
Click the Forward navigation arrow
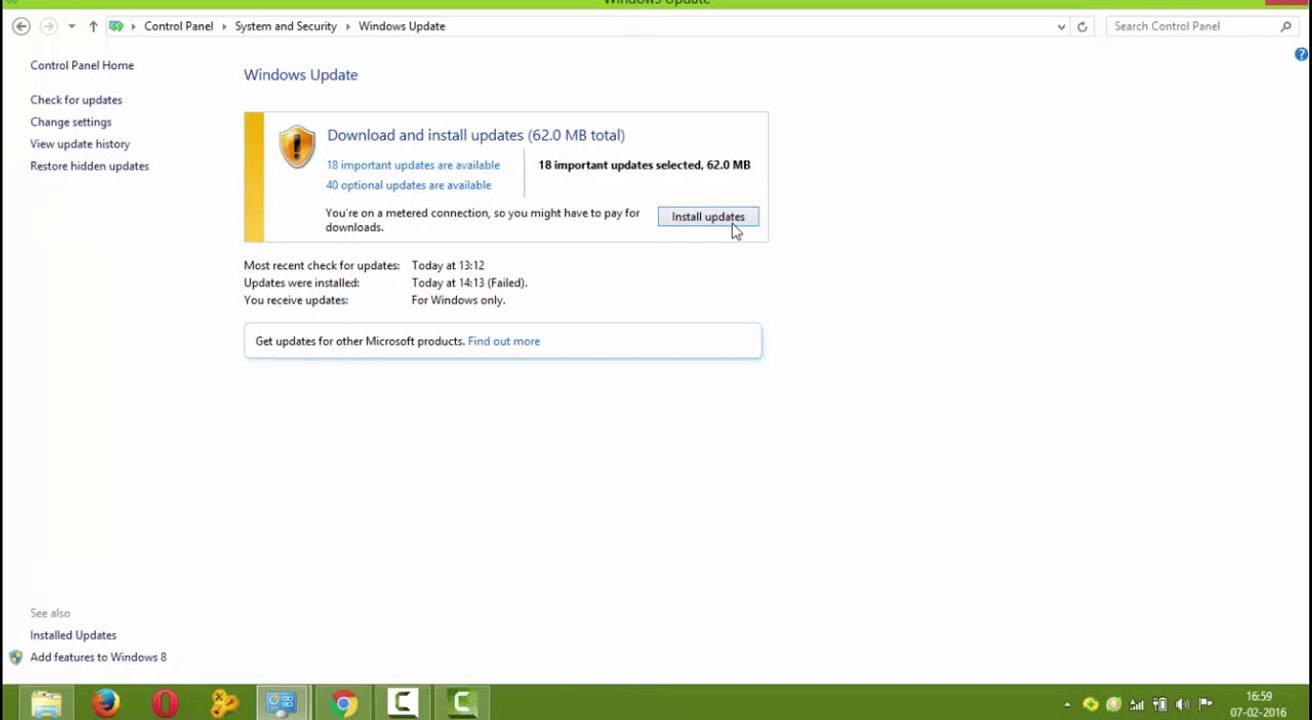pyautogui.click(x=48, y=26)
